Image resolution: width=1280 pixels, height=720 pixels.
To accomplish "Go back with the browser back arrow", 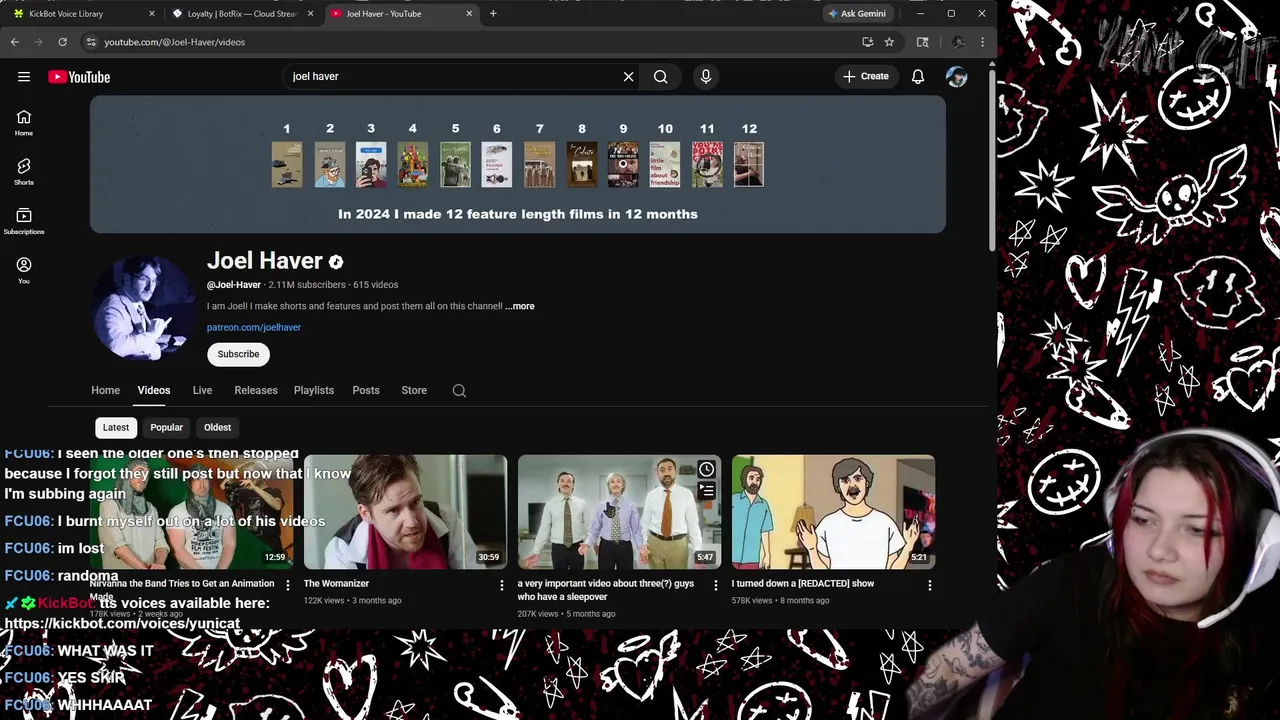I will (x=15, y=42).
